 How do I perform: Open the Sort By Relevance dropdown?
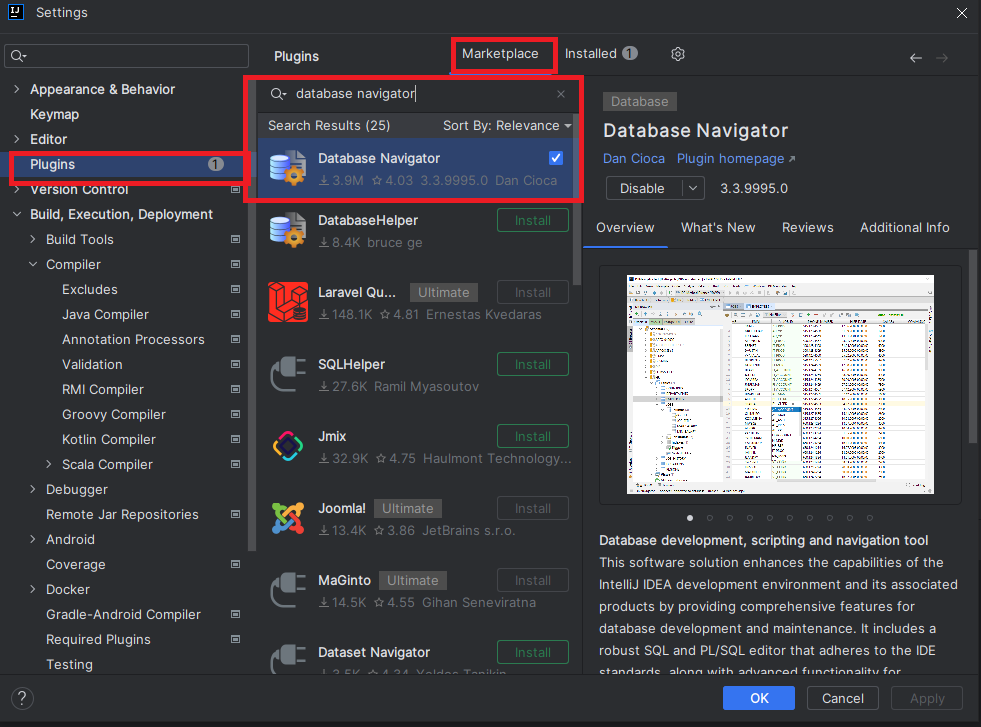(507, 126)
